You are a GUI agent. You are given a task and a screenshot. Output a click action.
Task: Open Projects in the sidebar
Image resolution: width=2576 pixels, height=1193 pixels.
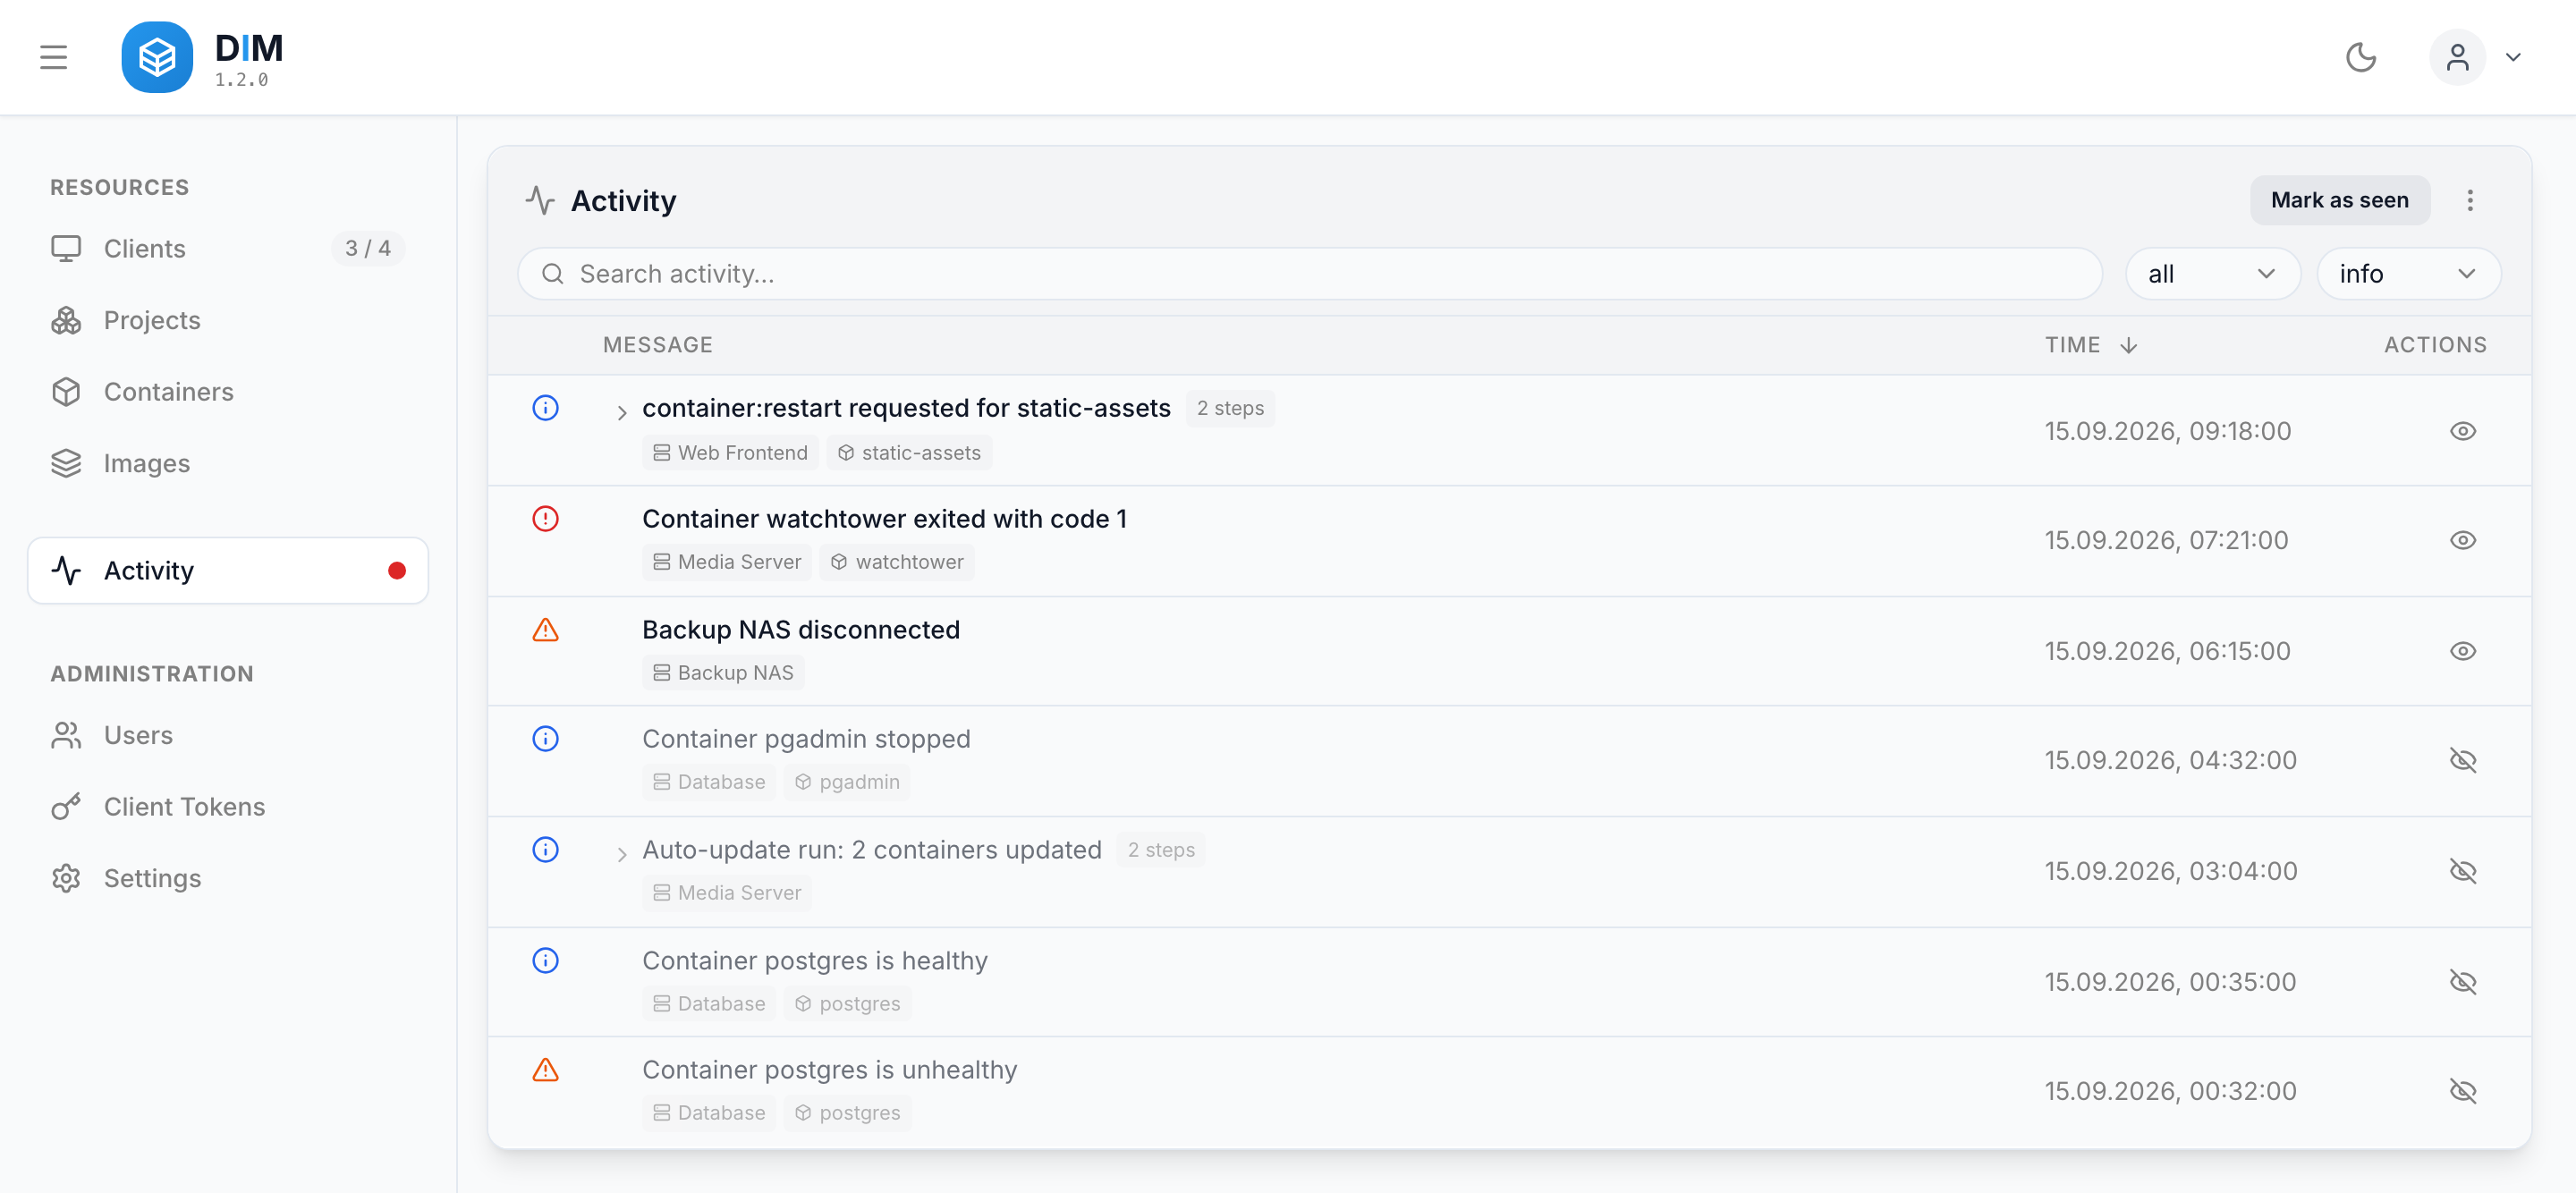(x=228, y=320)
